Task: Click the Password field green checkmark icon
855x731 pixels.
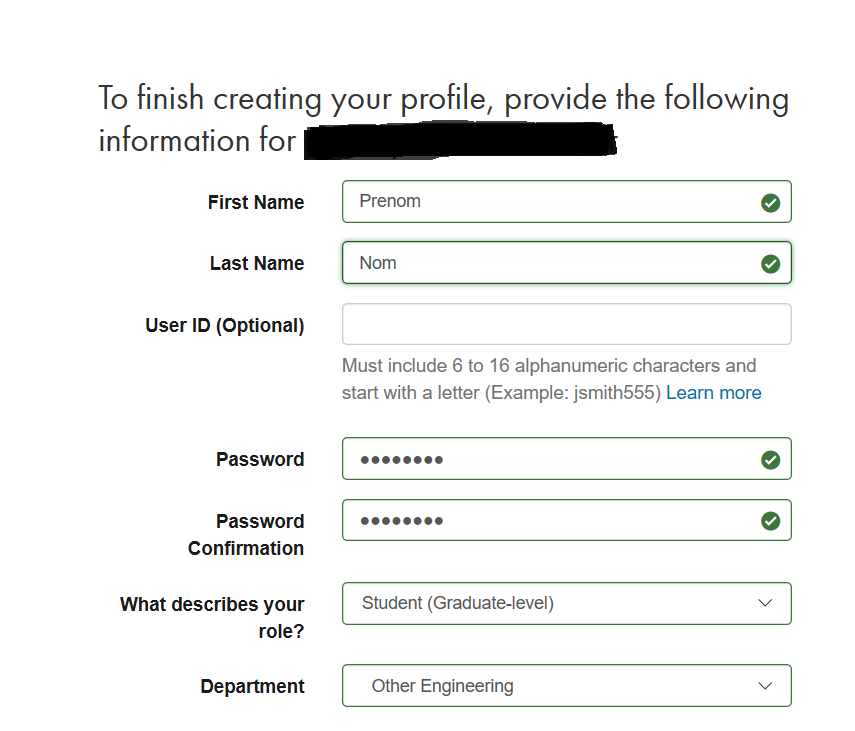Action: [x=770, y=460]
